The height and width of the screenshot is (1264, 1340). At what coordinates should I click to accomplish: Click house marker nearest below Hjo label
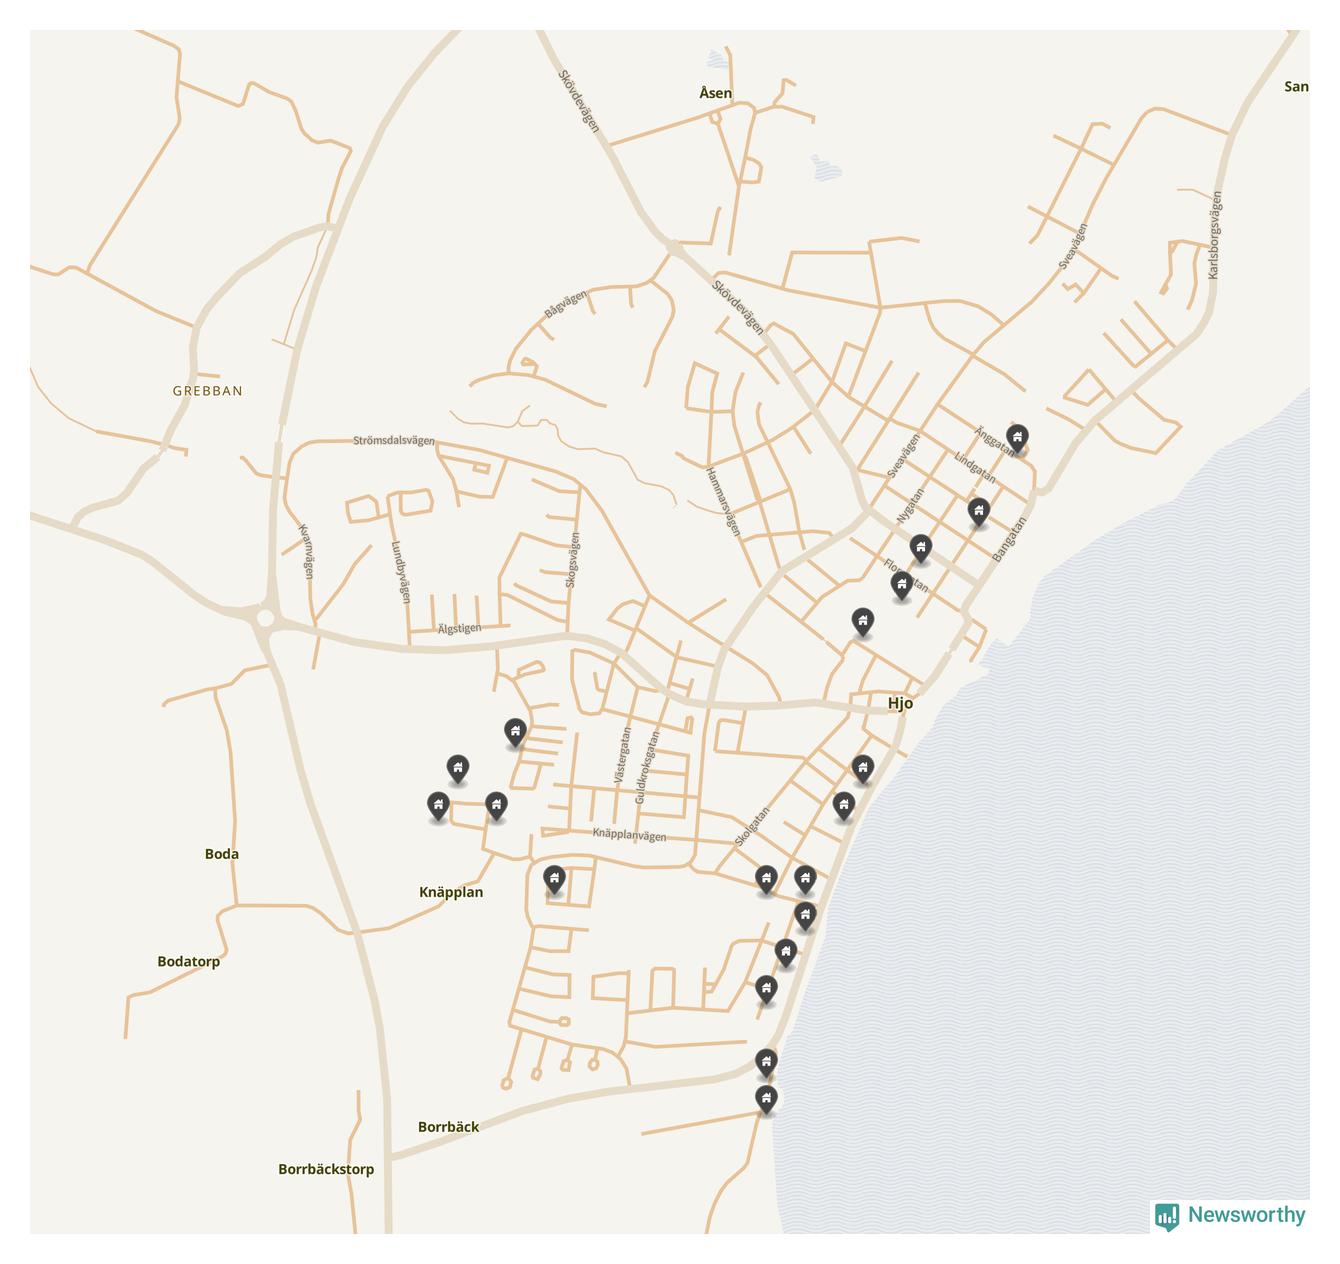tap(863, 767)
